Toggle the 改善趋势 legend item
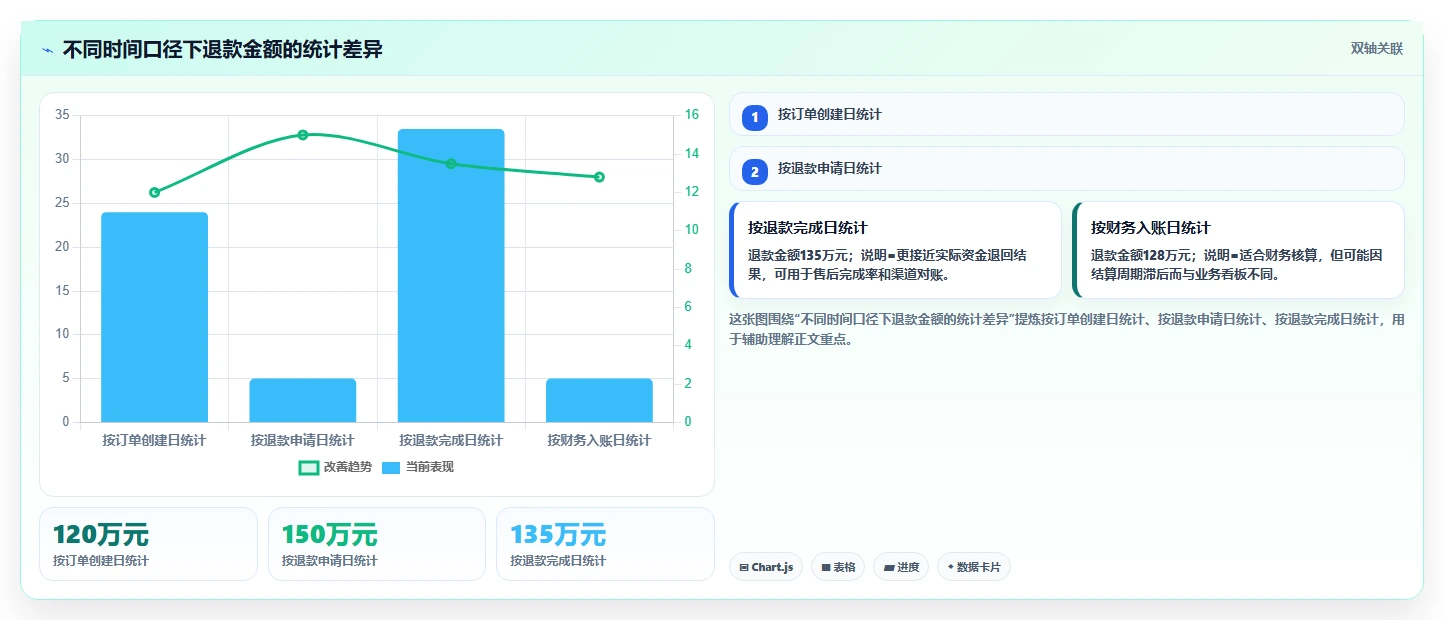This screenshot has width=1444, height=620. (335, 467)
